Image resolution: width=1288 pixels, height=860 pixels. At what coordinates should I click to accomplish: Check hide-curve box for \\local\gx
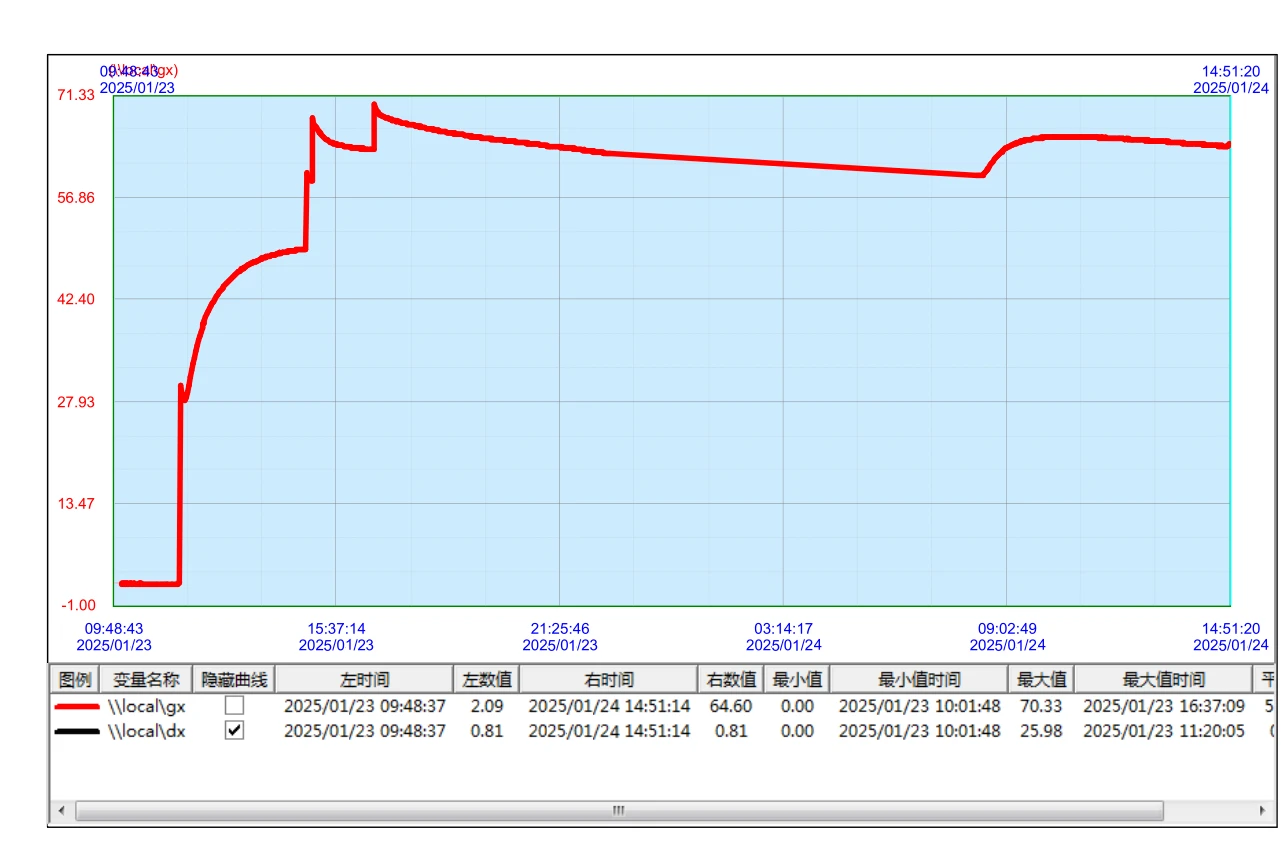tap(234, 705)
